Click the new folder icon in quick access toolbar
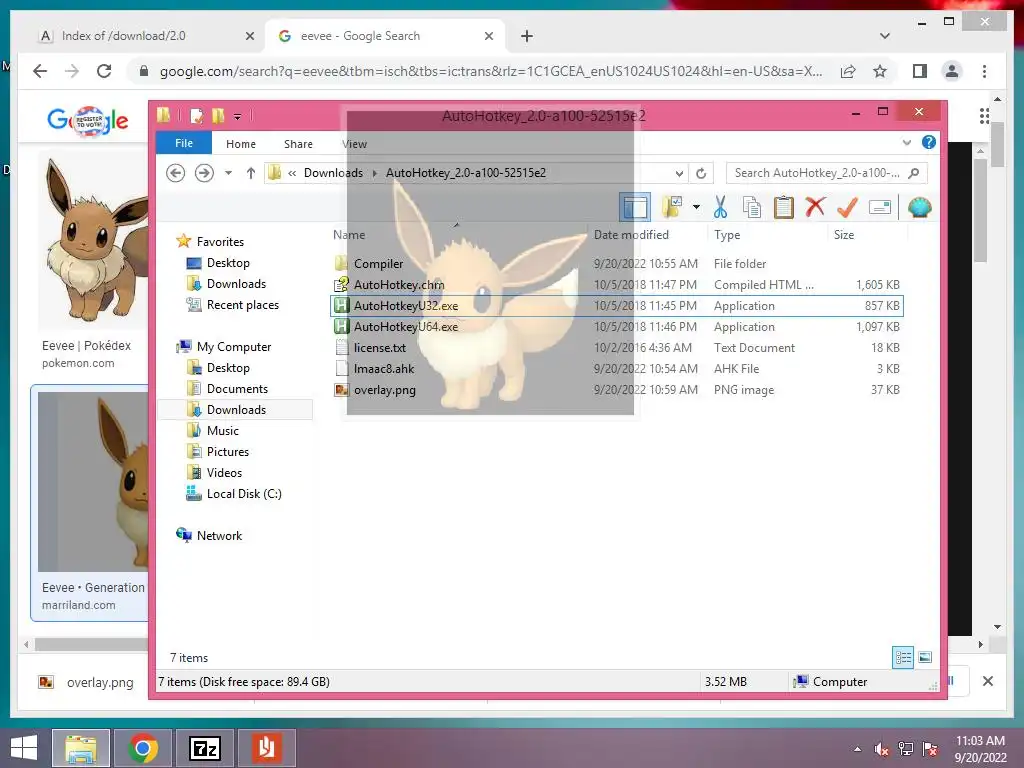 click(218, 116)
